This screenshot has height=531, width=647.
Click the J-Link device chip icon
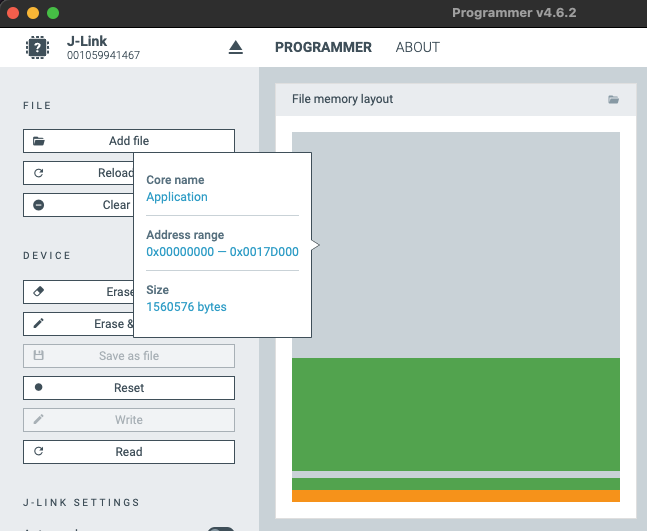(x=38, y=47)
